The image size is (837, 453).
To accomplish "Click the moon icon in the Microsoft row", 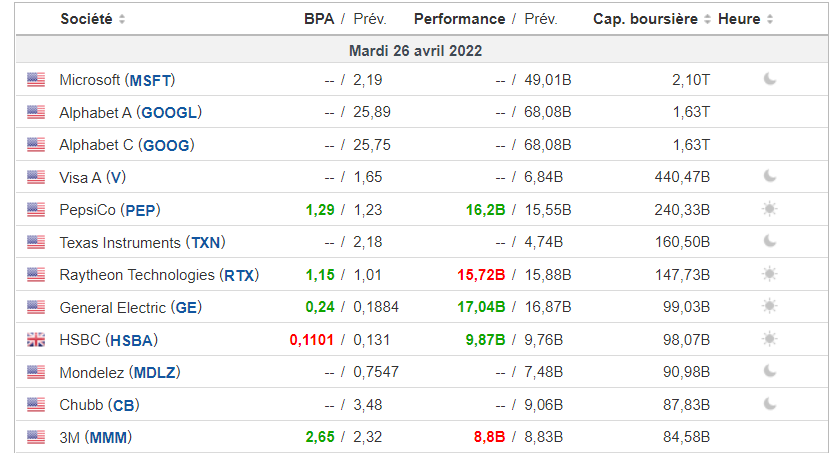I will (x=770, y=79).
